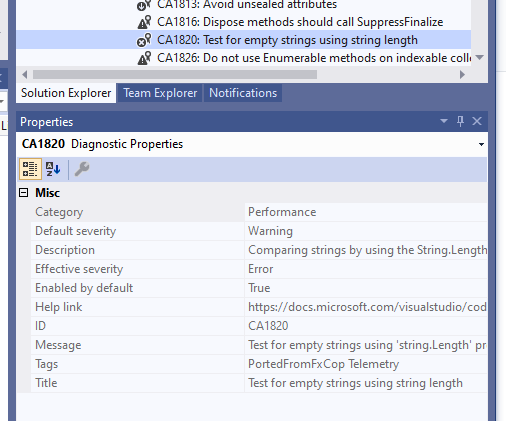
Task: Click the Message value about 'string.Length'
Action: click(366, 345)
